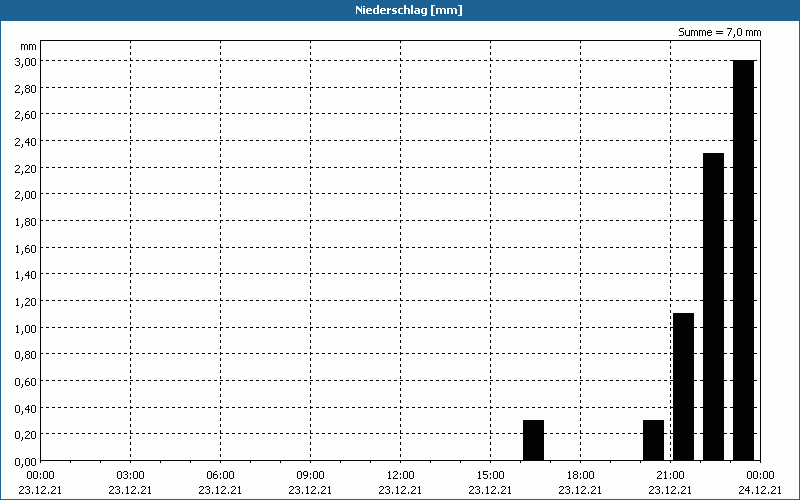Select the 2,60 y-axis label

pos(27,115)
